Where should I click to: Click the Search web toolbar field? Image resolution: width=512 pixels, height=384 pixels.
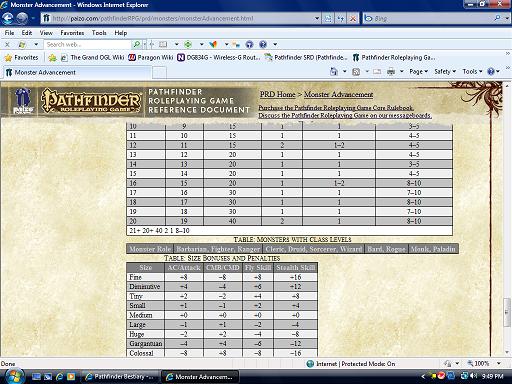88,44
